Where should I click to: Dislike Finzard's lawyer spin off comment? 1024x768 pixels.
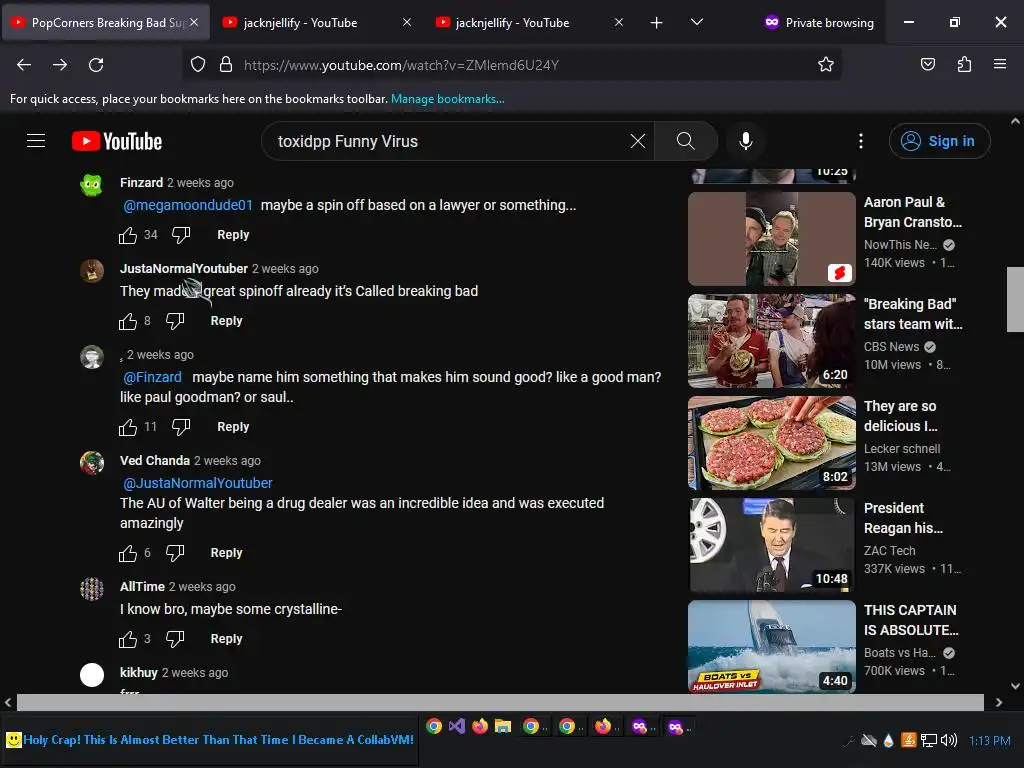pos(181,235)
